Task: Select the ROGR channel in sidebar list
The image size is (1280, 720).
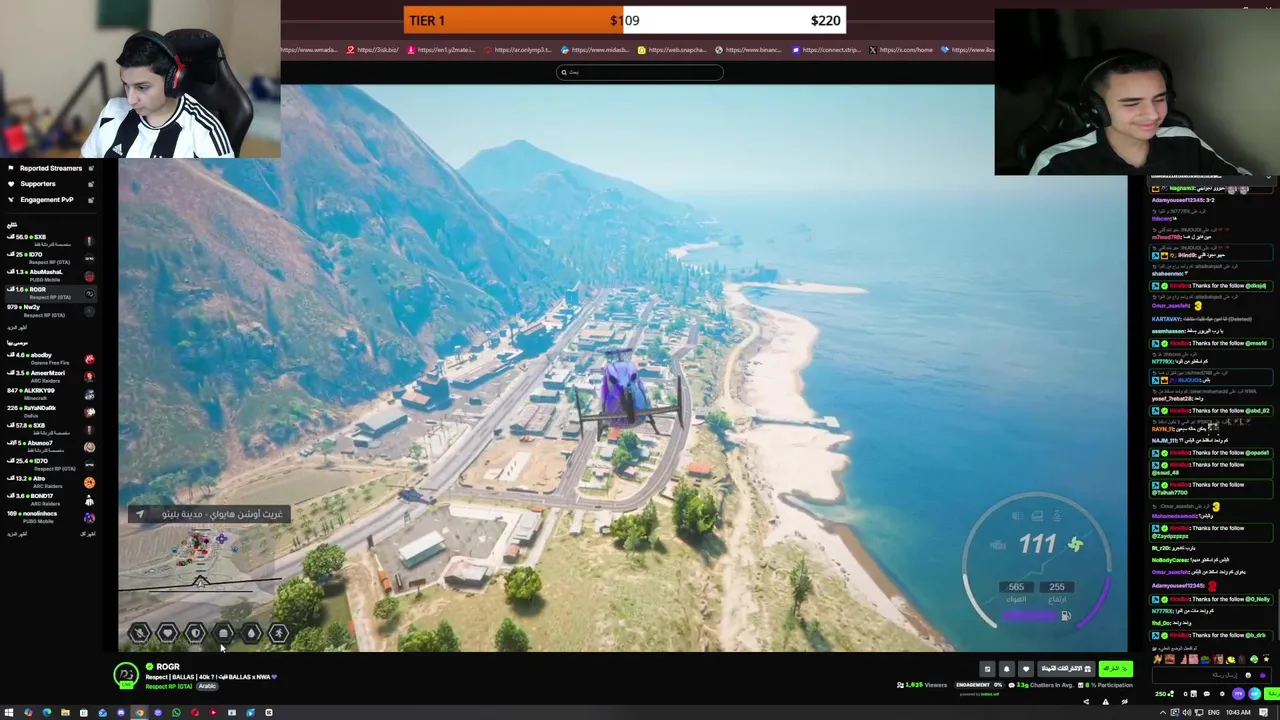Action: click(x=50, y=293)
